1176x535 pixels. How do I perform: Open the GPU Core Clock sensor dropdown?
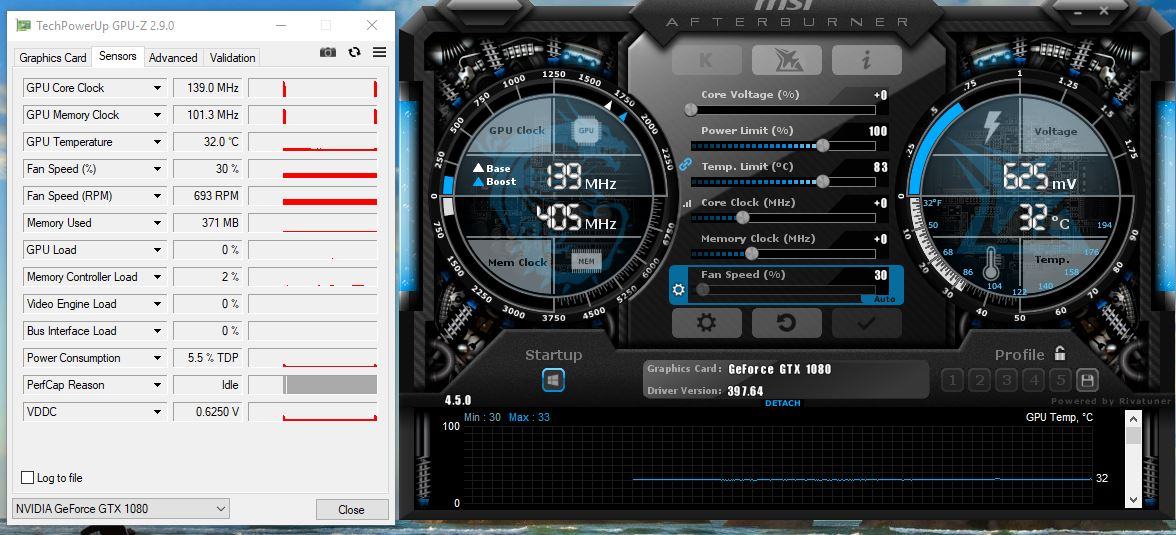pyautogui.click(x=158, y=88)
